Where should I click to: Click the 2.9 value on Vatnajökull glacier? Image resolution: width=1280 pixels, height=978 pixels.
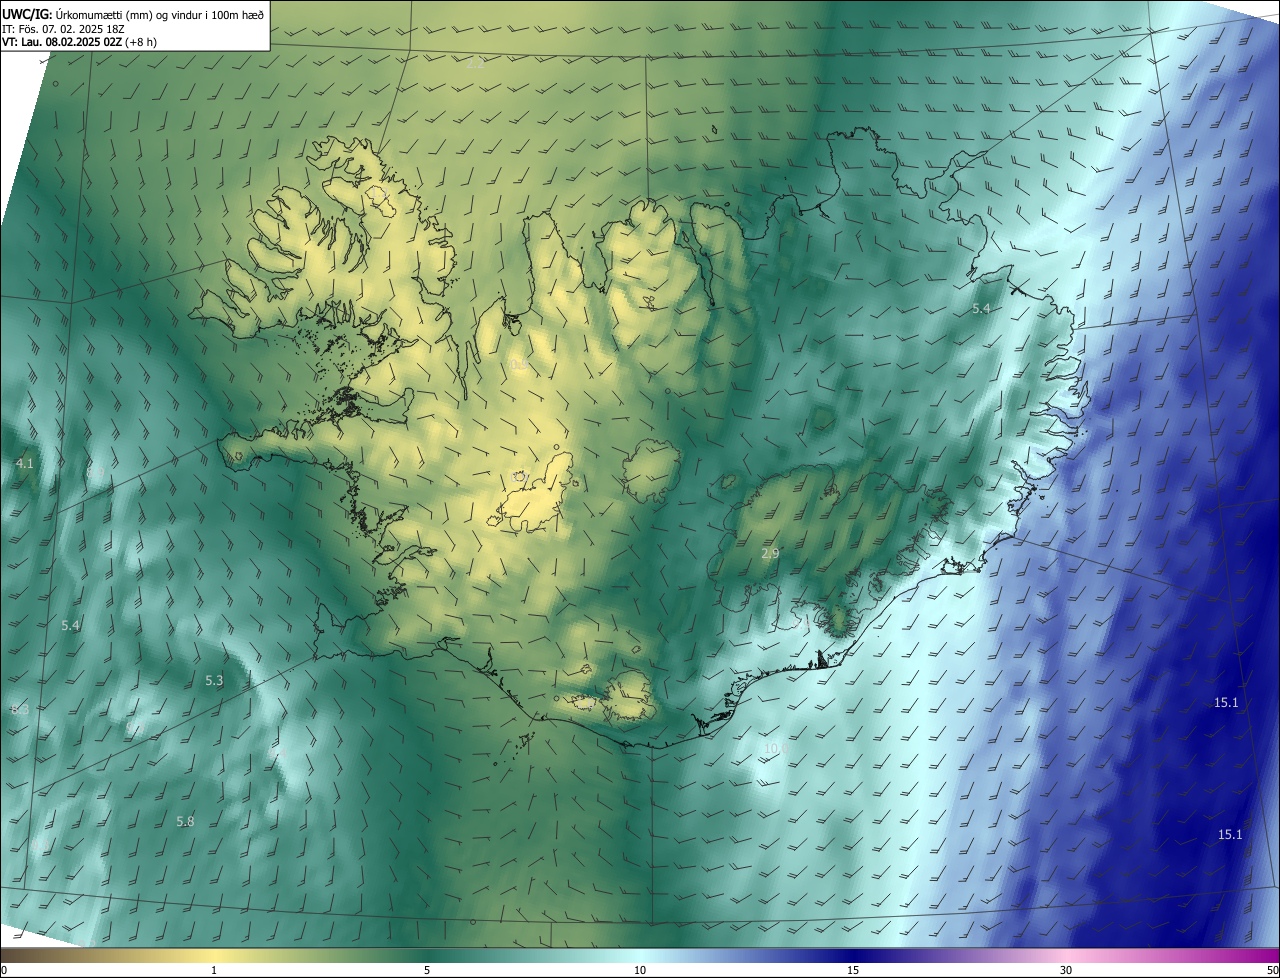(770, 553)
